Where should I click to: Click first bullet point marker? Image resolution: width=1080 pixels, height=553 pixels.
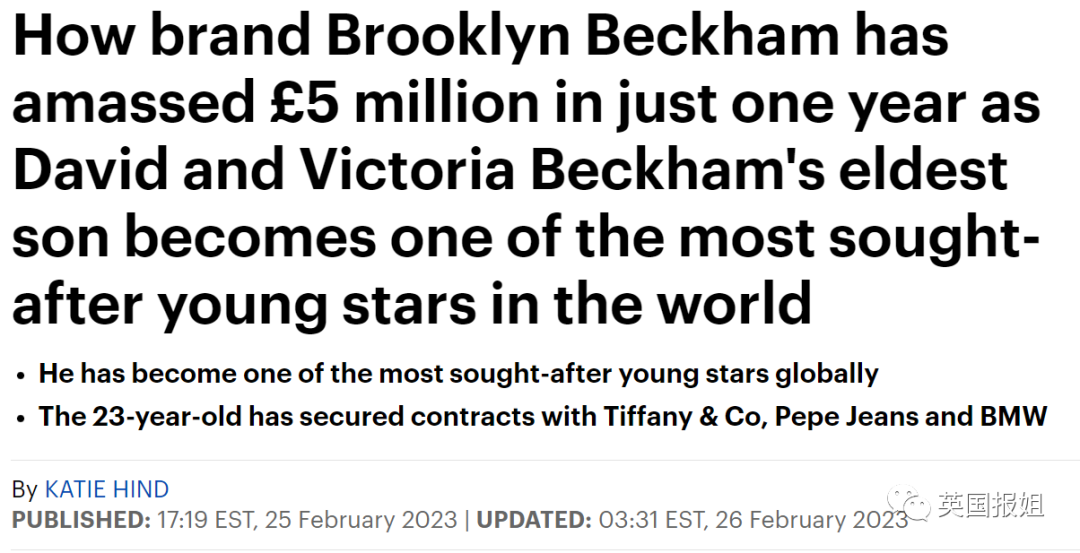pyautogui.click(x=22, y=376)
